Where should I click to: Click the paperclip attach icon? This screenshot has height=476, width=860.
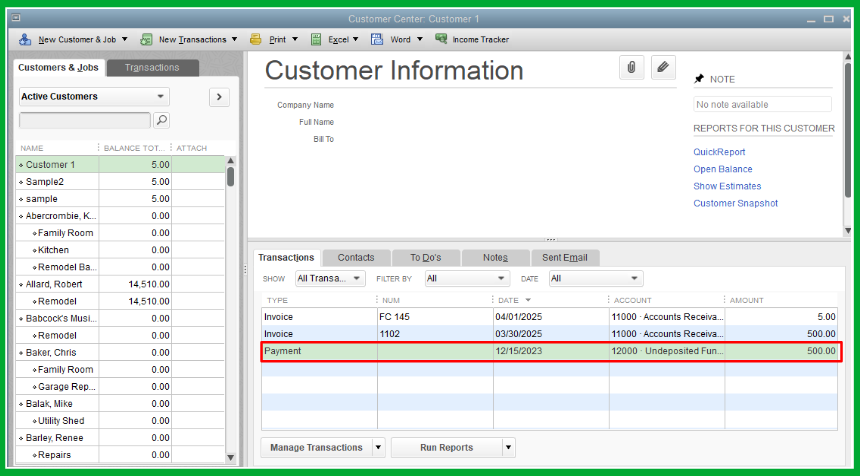point(631,67)
